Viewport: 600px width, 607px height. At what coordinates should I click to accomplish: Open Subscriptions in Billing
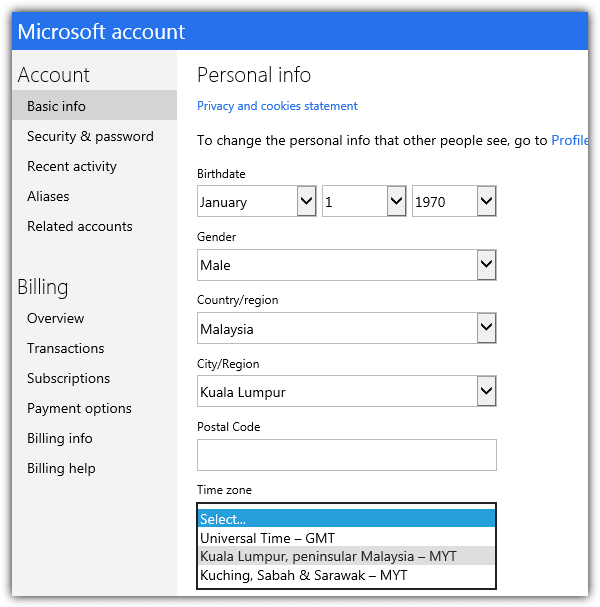click(68, 378)
